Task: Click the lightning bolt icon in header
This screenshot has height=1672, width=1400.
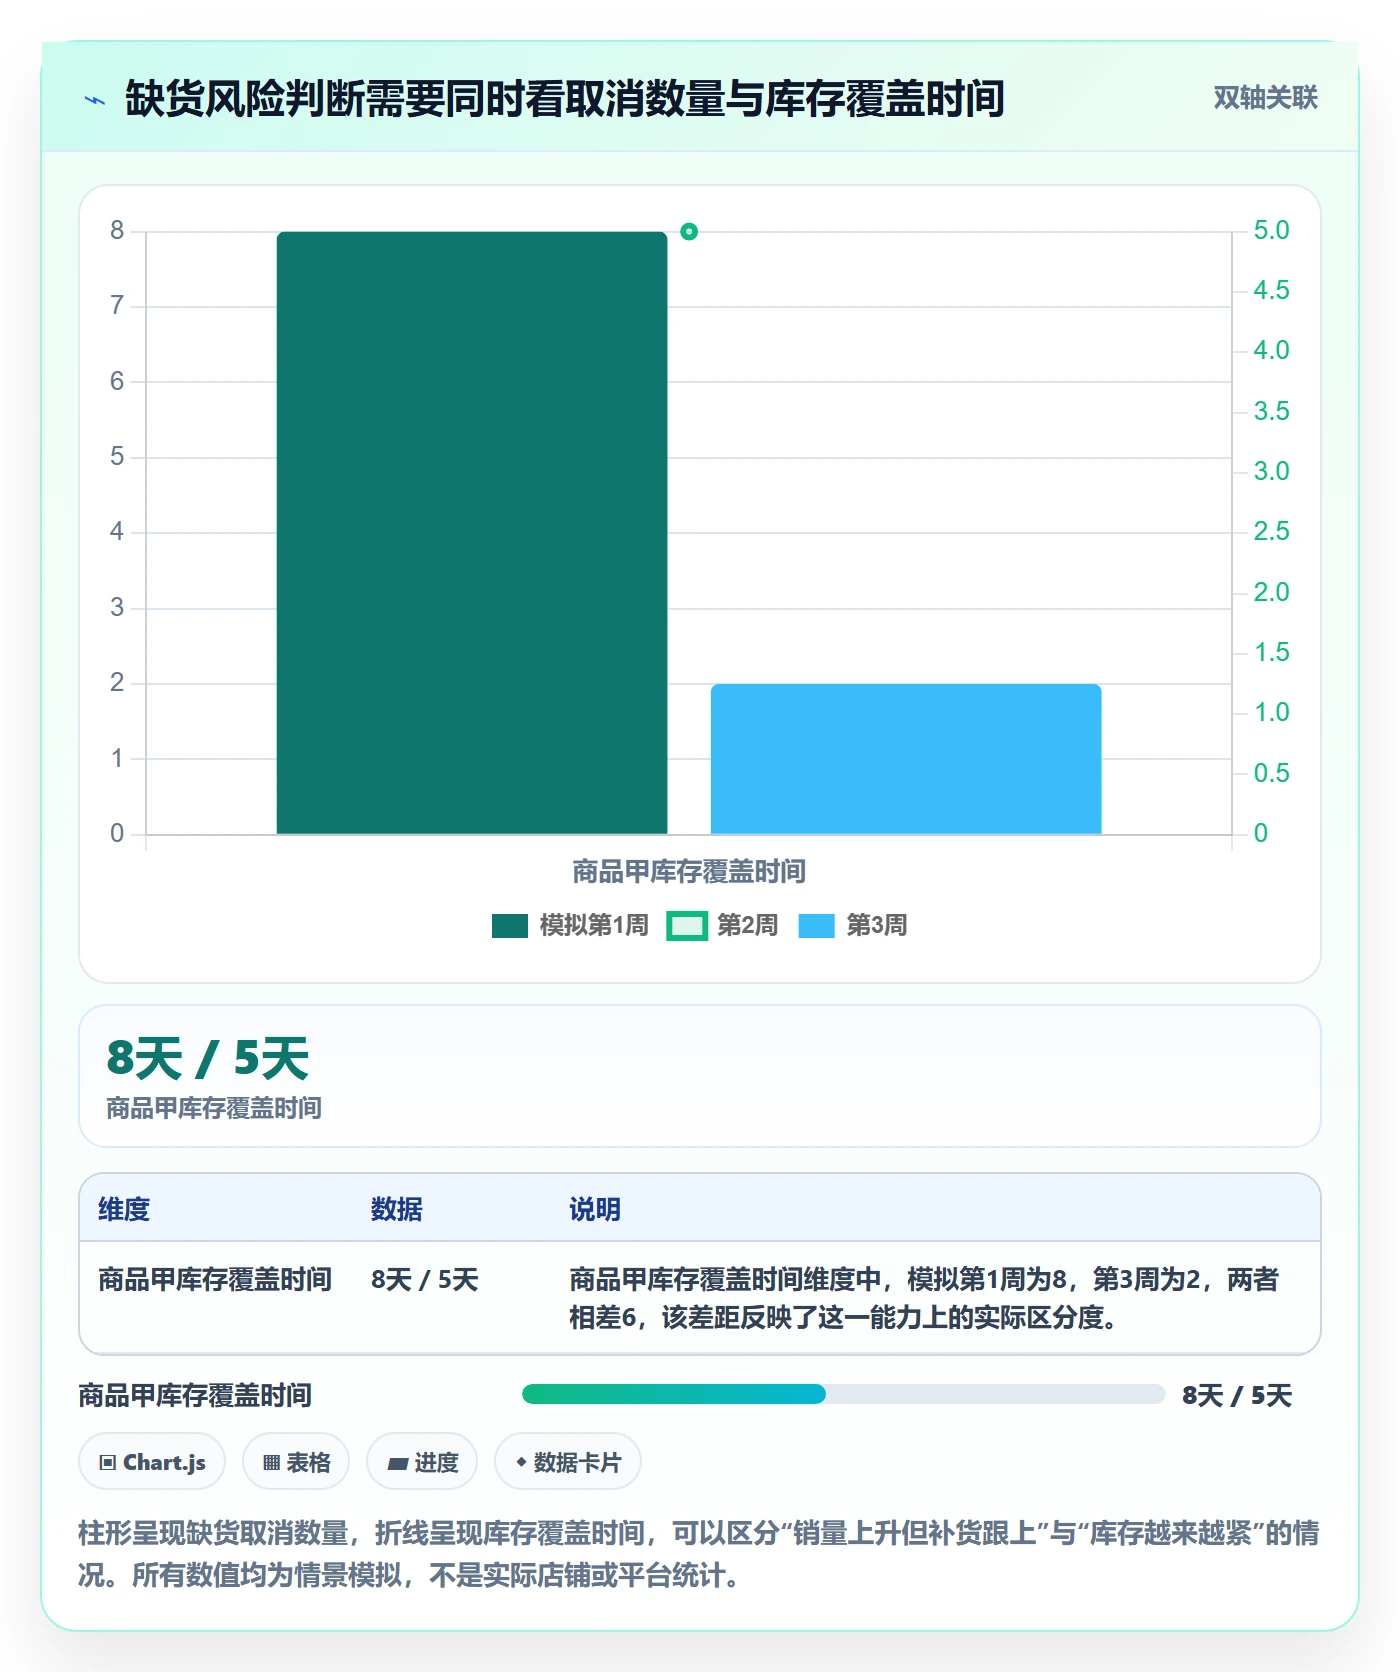Action: click(95, 100)
